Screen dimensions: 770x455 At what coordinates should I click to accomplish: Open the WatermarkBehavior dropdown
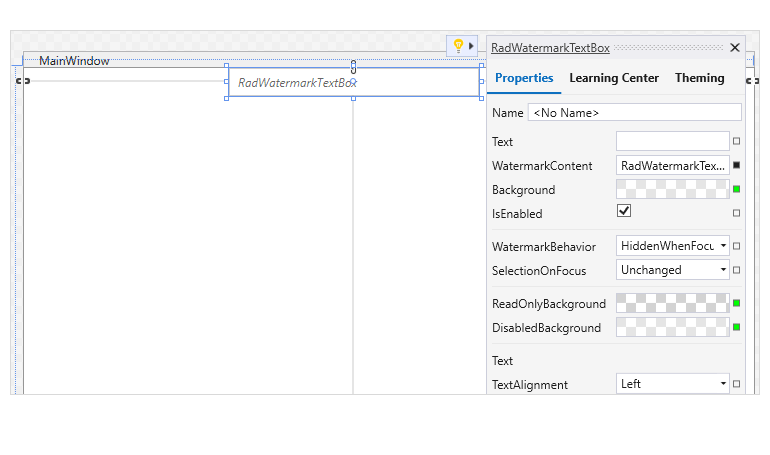672,246
